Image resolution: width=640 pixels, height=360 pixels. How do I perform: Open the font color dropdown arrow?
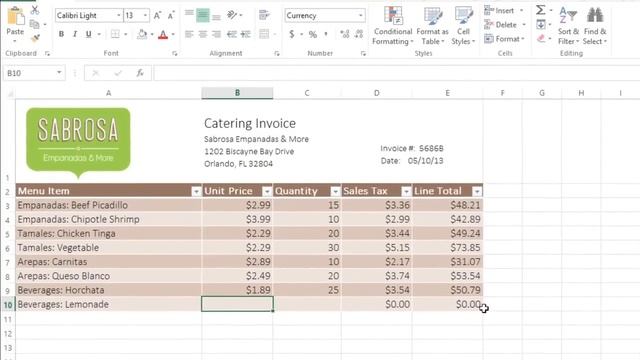[173, 34]
